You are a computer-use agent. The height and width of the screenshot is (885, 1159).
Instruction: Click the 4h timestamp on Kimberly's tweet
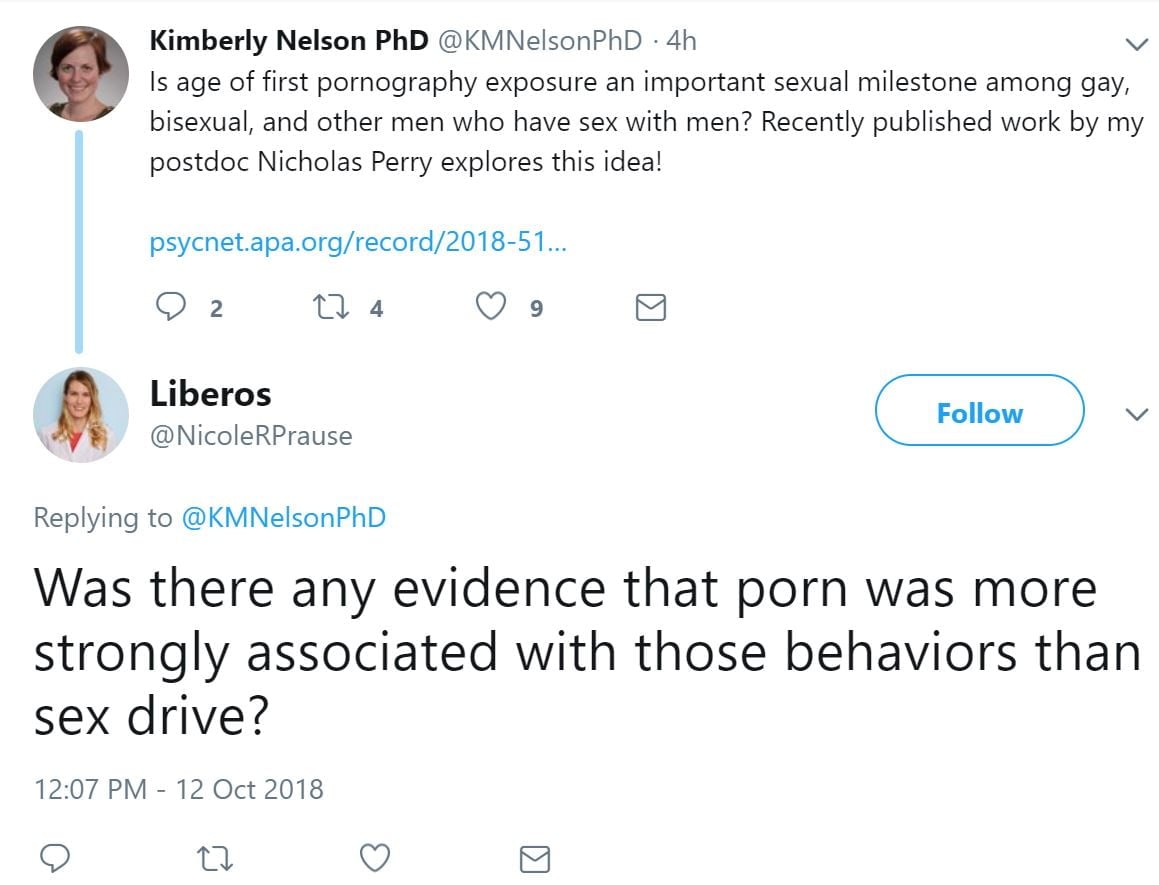[x=681, y=41]
